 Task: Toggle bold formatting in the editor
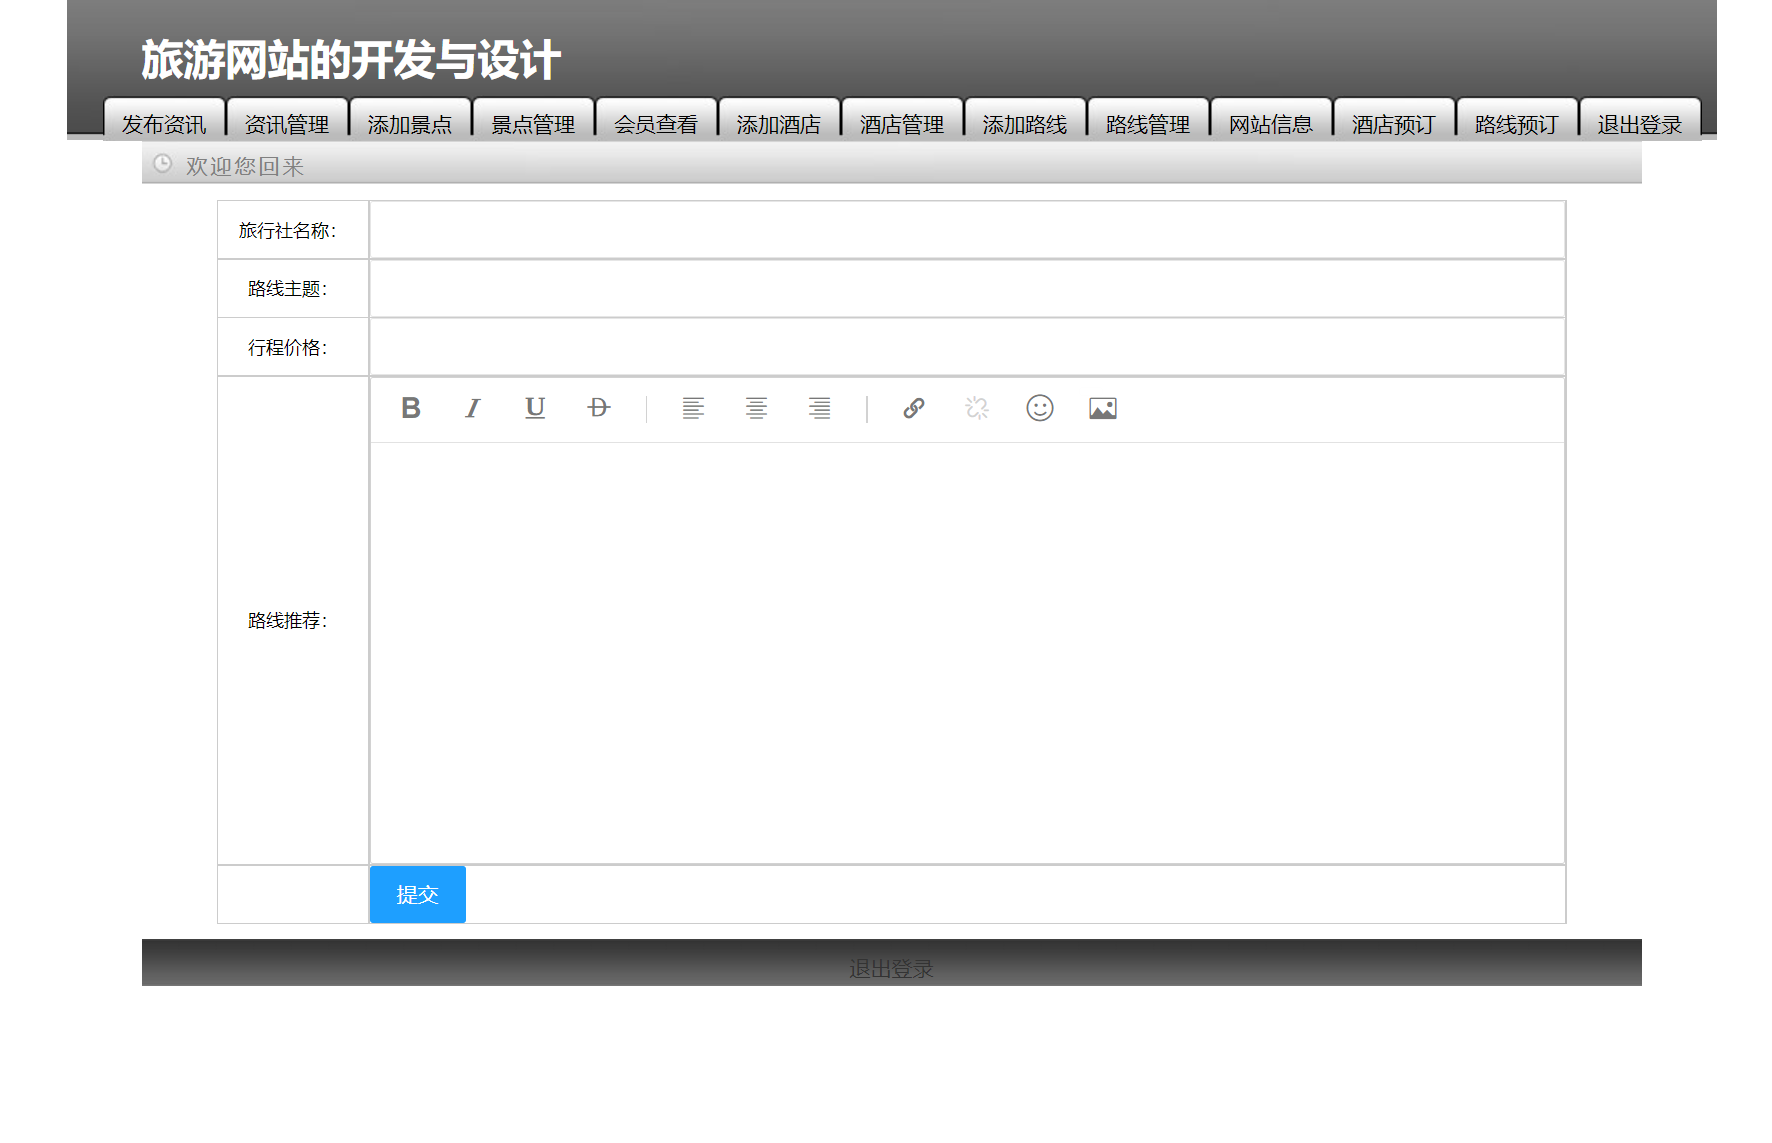(x=410, y=408)
